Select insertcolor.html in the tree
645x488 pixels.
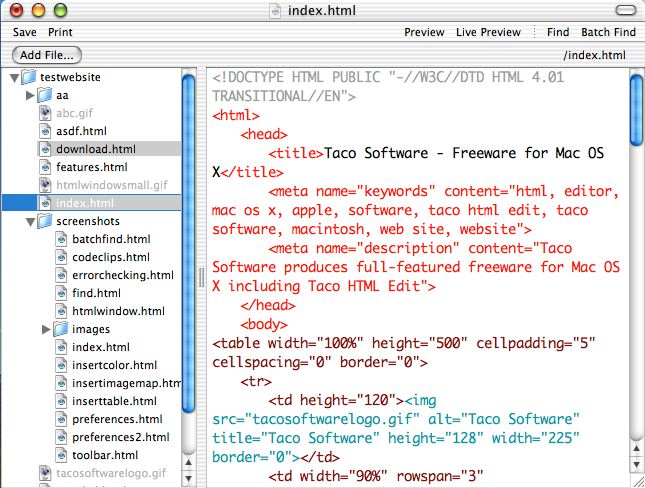[114, 365]
